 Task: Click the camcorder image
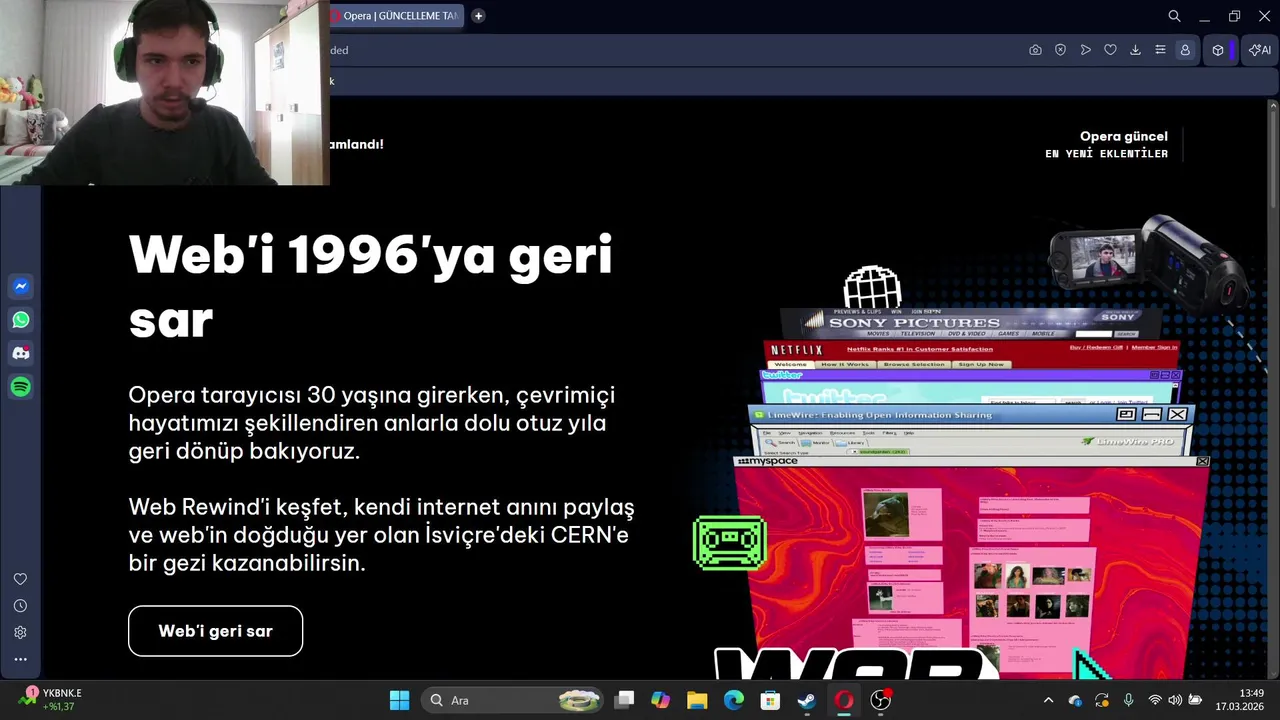(1150, 262)
